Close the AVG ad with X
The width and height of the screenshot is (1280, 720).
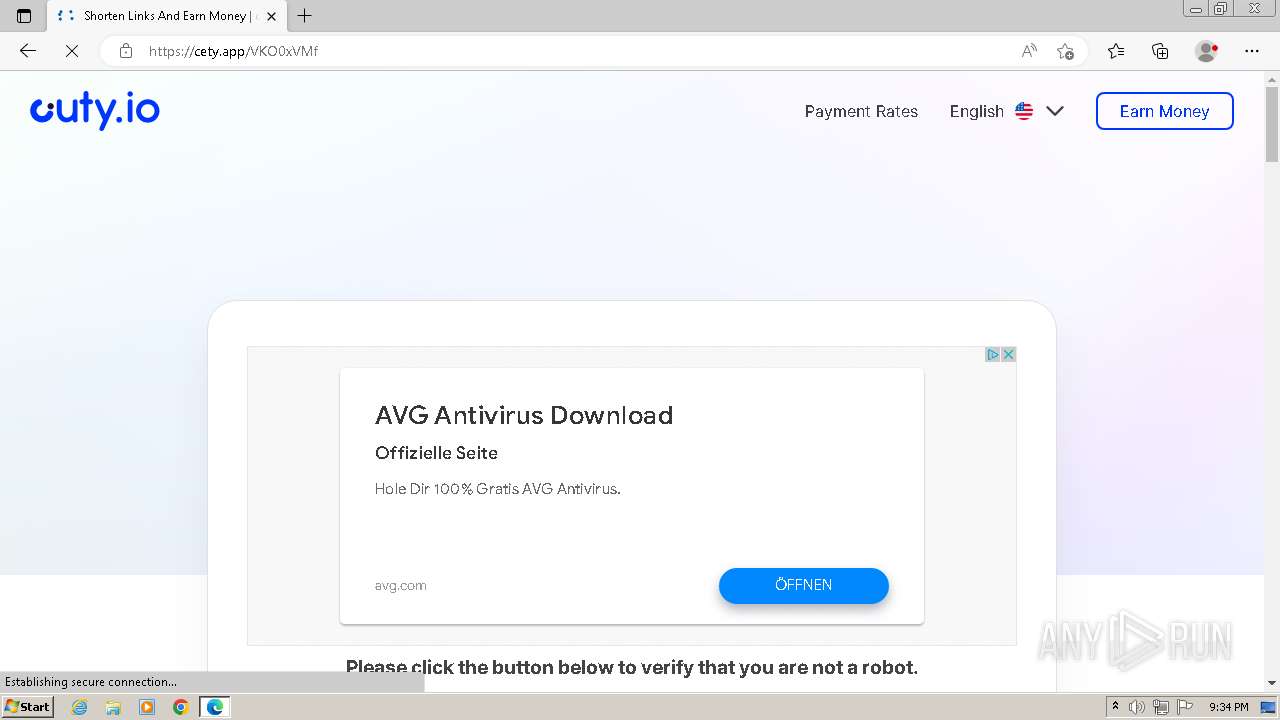coord(1009,354)
